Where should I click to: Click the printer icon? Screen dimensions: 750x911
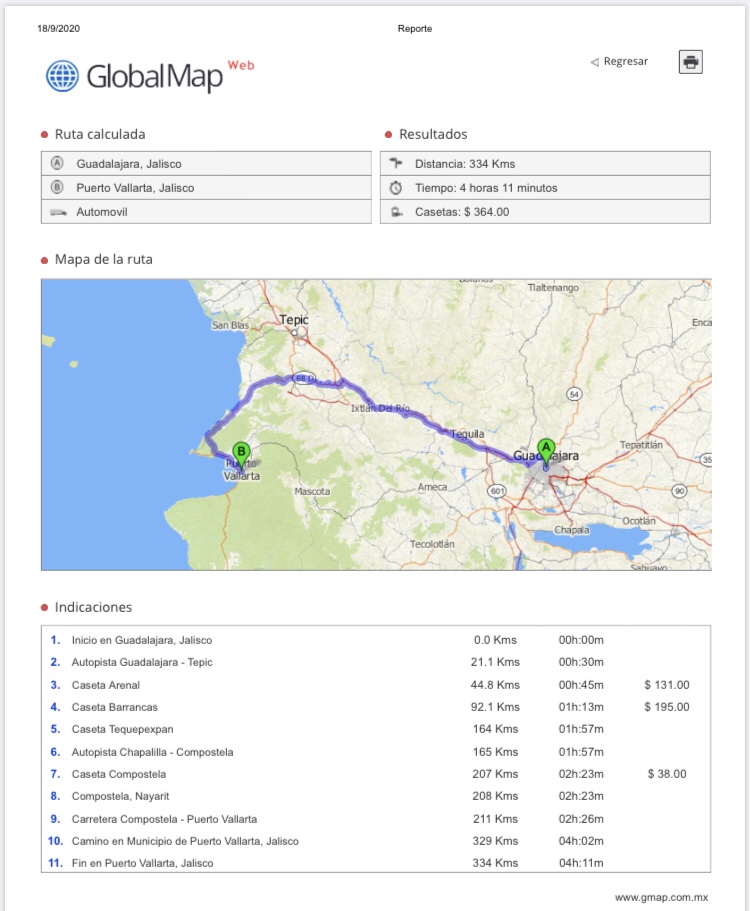[x=690, y=62]
